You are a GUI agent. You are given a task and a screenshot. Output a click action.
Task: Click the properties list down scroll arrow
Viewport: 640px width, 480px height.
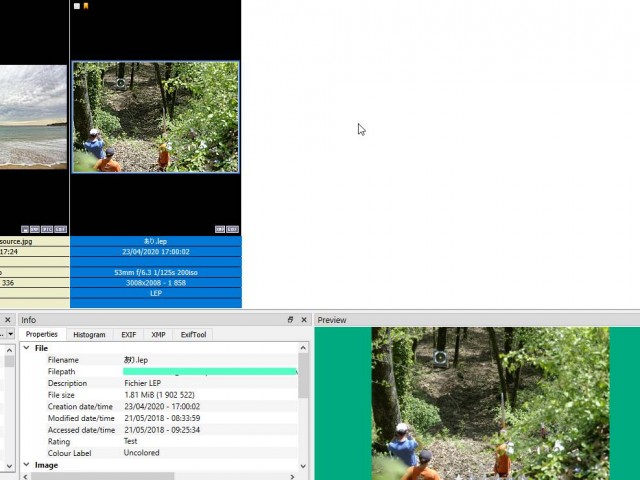pos(303,466)
